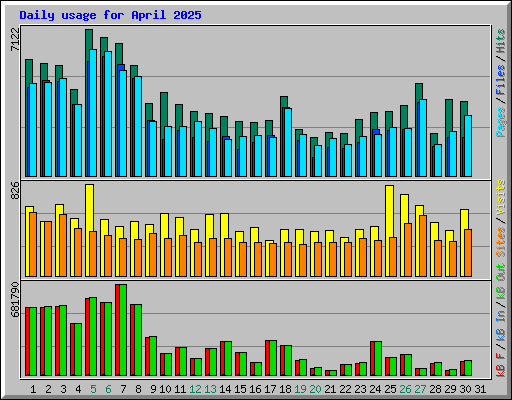Click the cyan pages bar for day 6
512x400 pixels.
point(108,114)
